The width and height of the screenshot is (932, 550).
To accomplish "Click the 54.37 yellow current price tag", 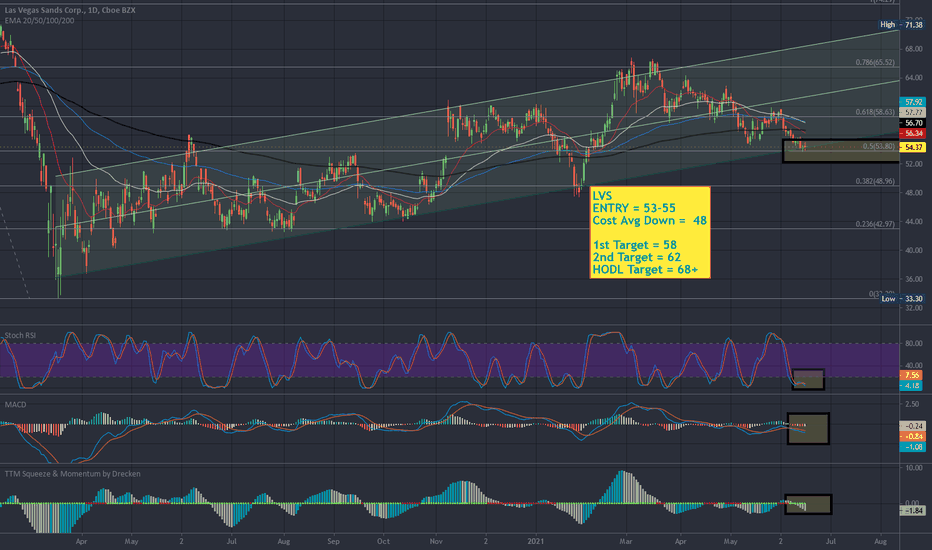I will pos(912,147).
